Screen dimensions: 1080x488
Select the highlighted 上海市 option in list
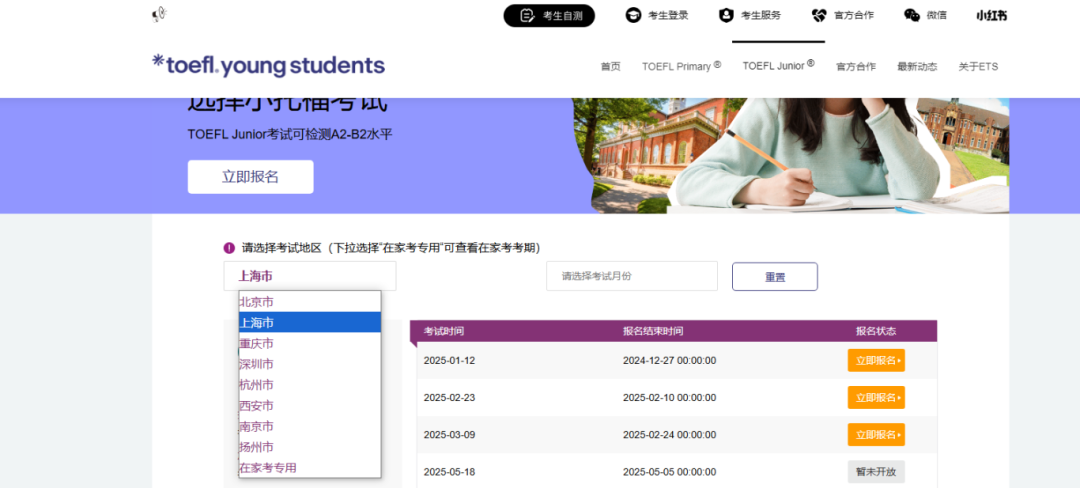tap(310, 322)
